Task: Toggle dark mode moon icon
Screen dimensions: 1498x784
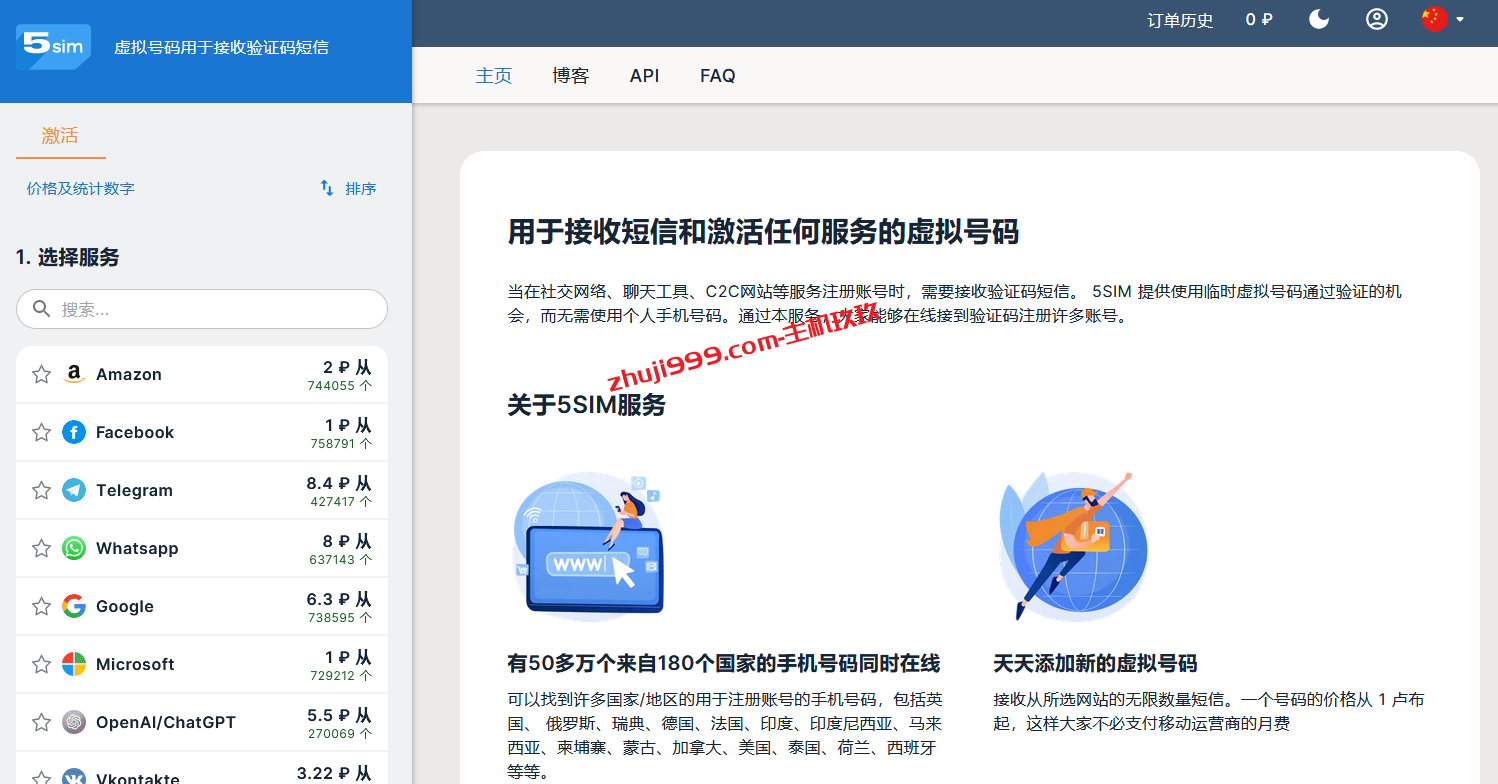Action: pos(1319,19)
